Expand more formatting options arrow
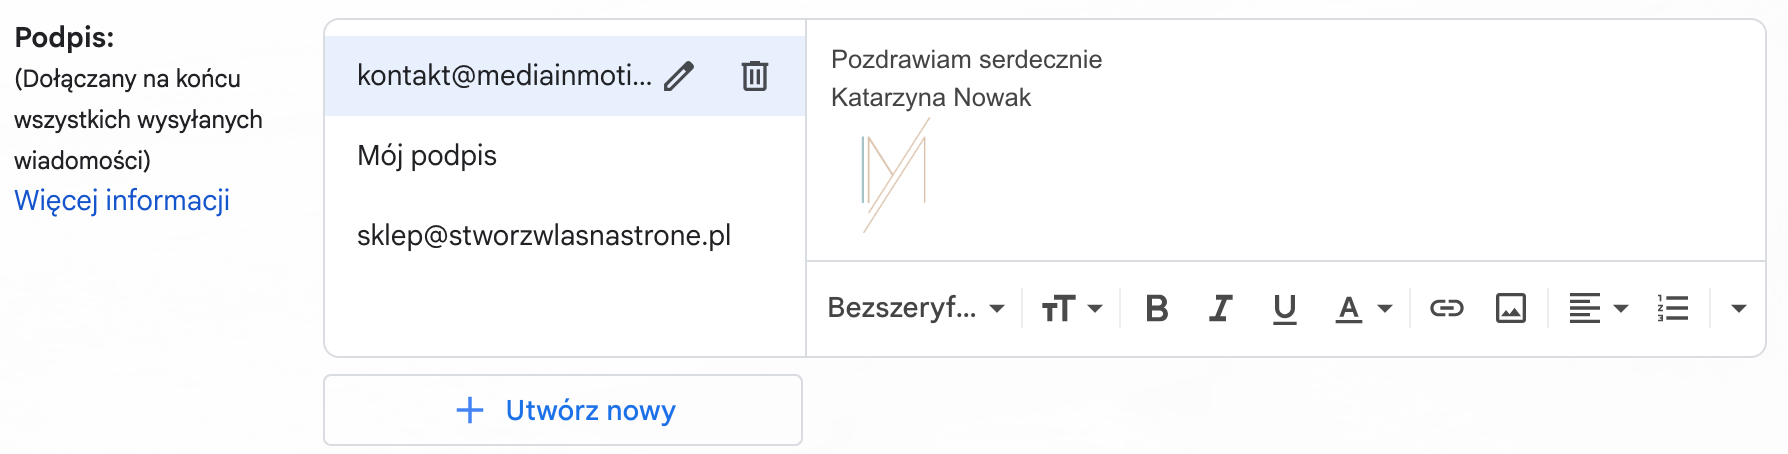This screenshot has width=1788, height=454. [x=1739, y=309]
